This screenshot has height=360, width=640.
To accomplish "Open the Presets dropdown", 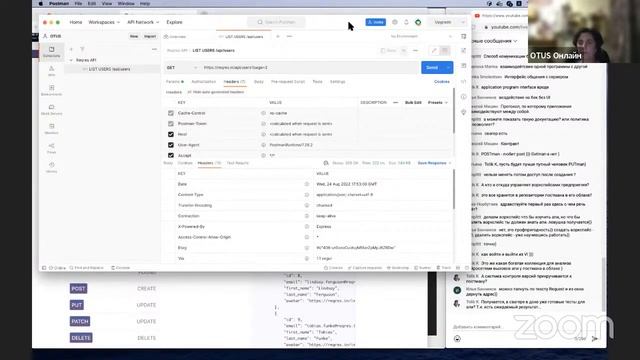I will click(438, 102).
